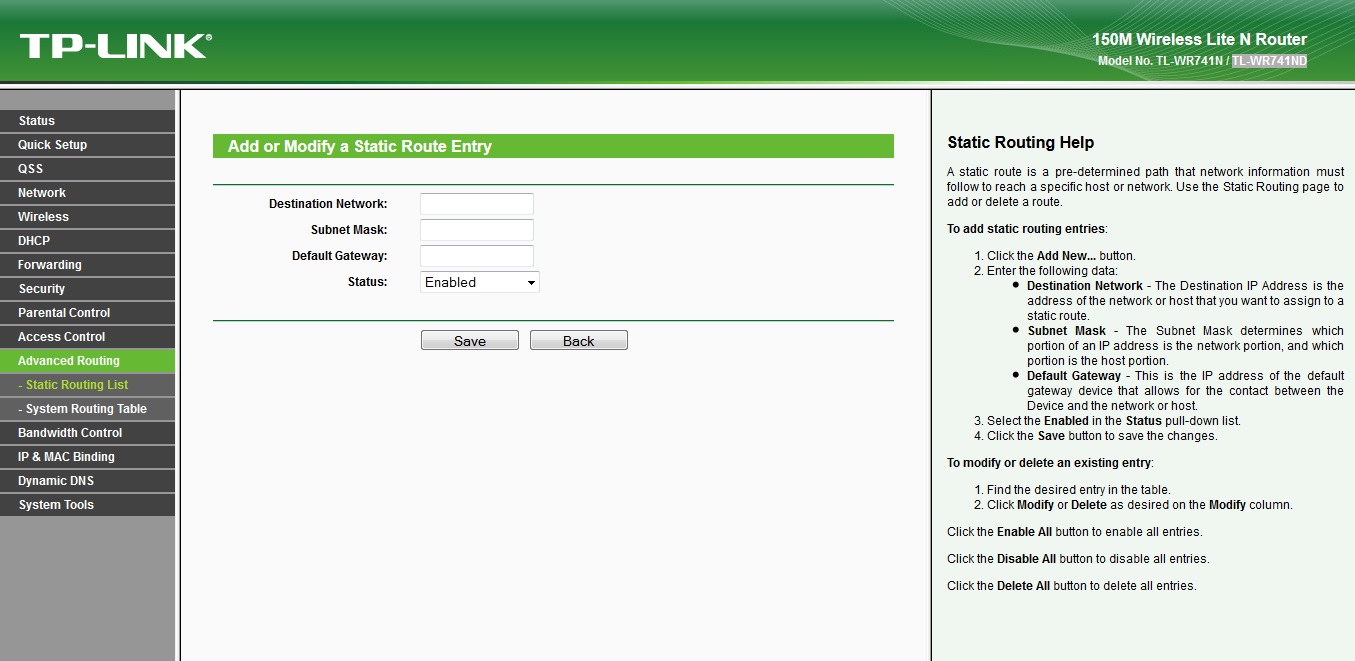The width and height of the screenshot is (1355, 661).
Task: Expand the Wireless settings menu
Action: pyautogui.click(x=44, y=217)
